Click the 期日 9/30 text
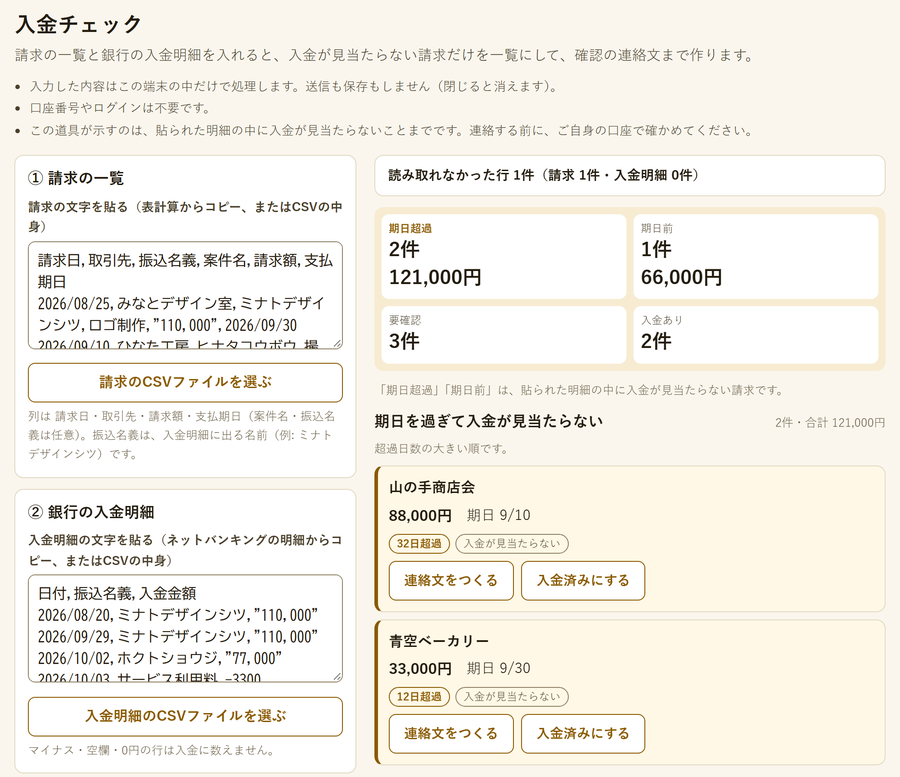This screenshot has height=777, width=900. (498, 669)
